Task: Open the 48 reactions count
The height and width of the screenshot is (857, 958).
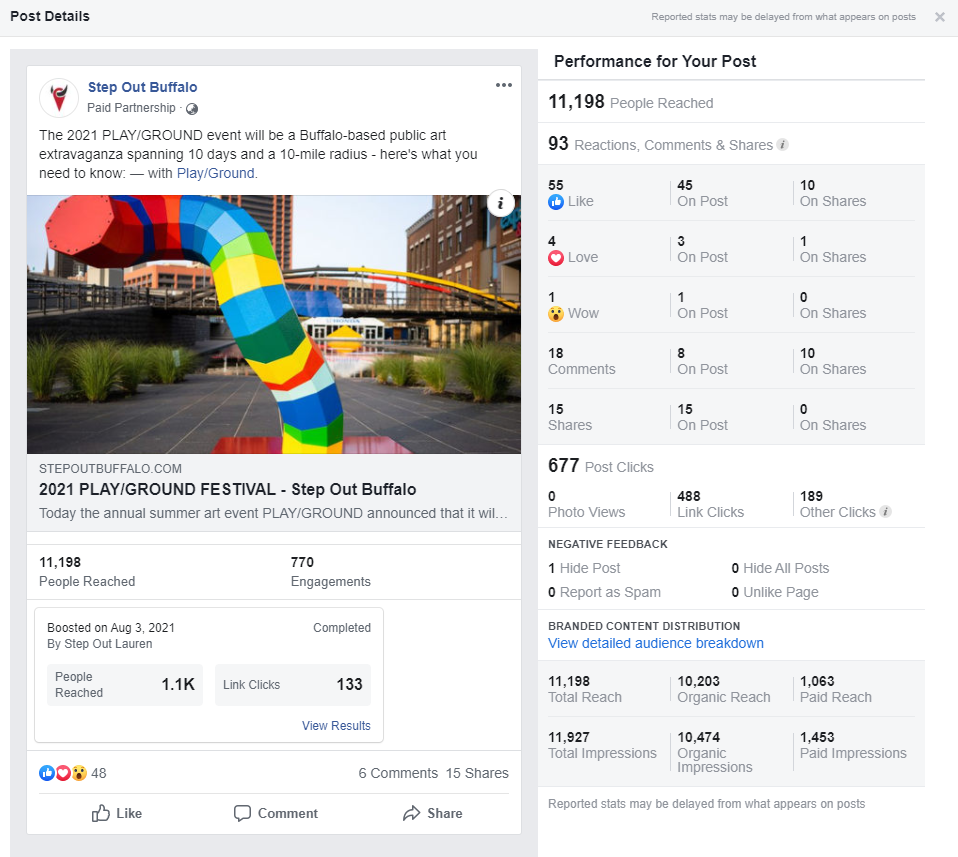Action: (x=98, y=773)
